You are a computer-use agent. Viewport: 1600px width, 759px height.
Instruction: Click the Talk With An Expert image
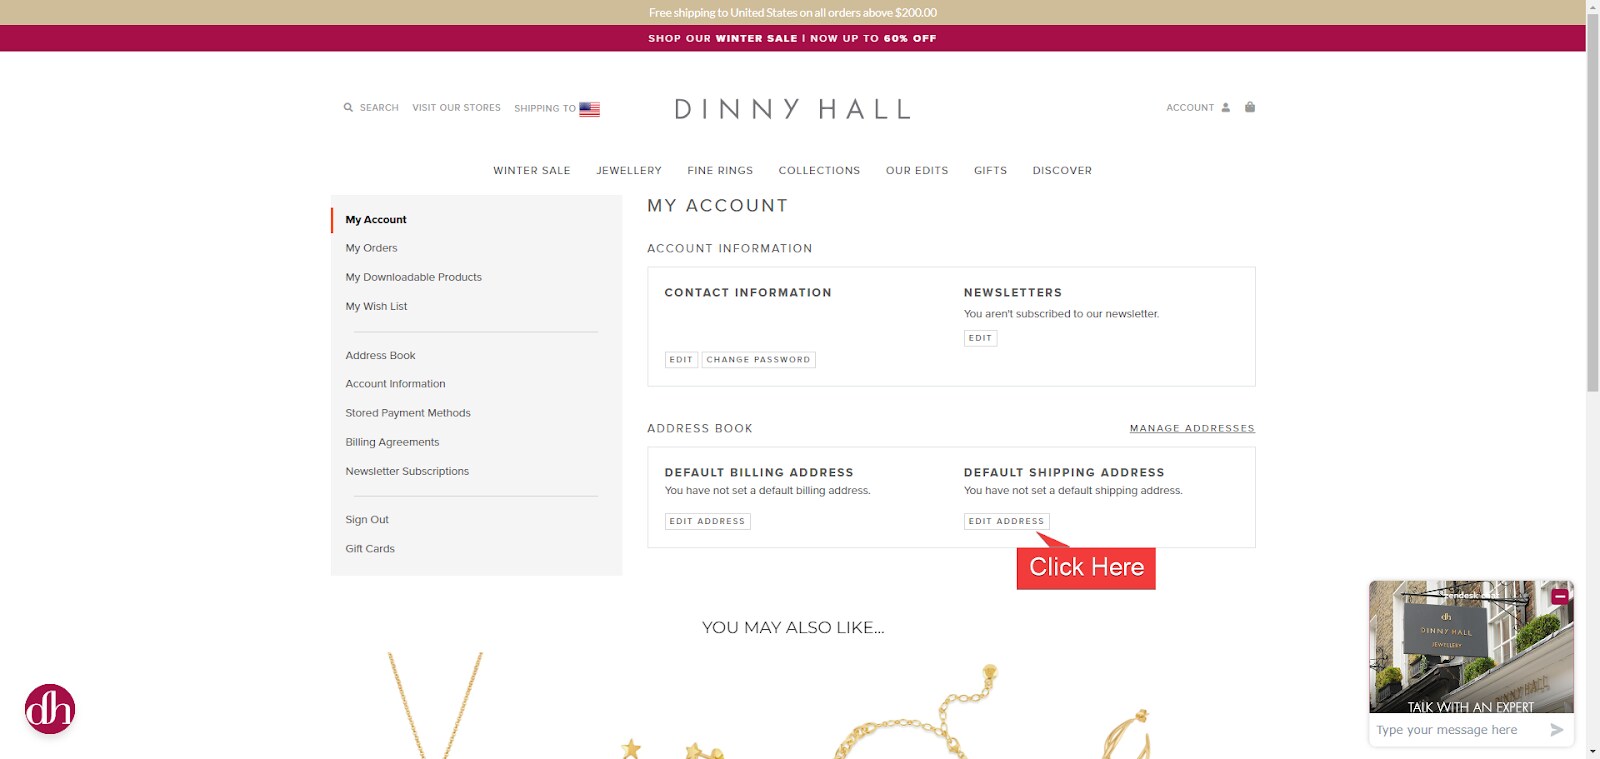click(1471, 647)
